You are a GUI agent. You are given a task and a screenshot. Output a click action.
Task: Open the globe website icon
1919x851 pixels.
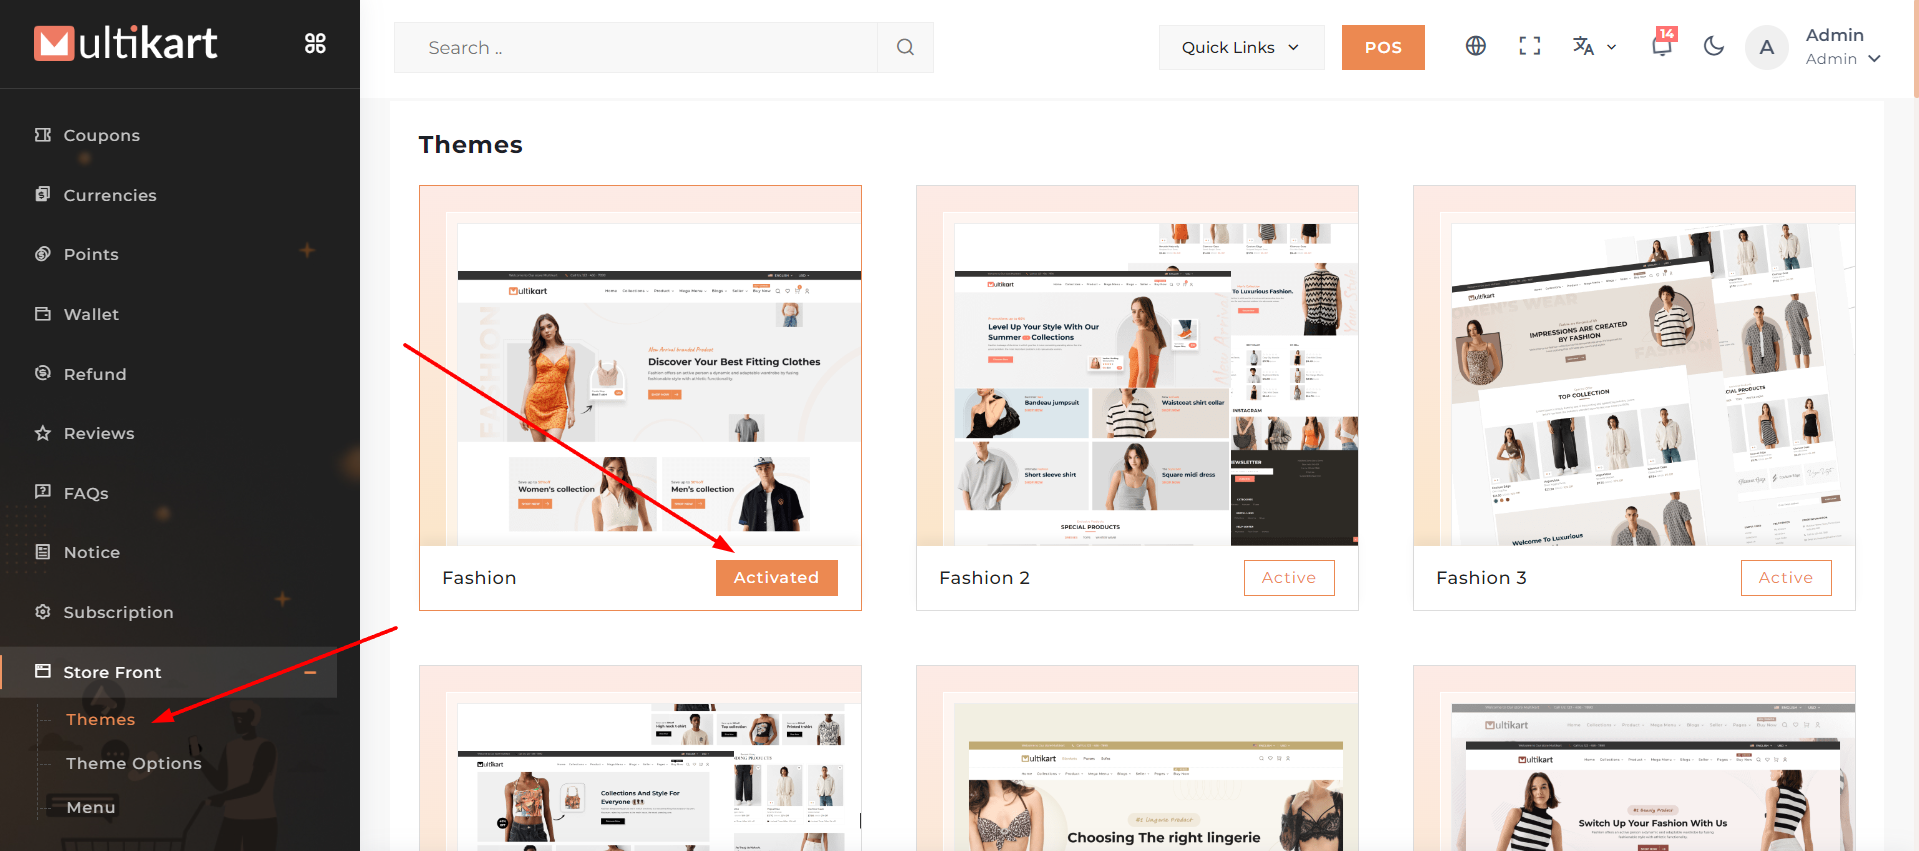tap(1475, 46)
